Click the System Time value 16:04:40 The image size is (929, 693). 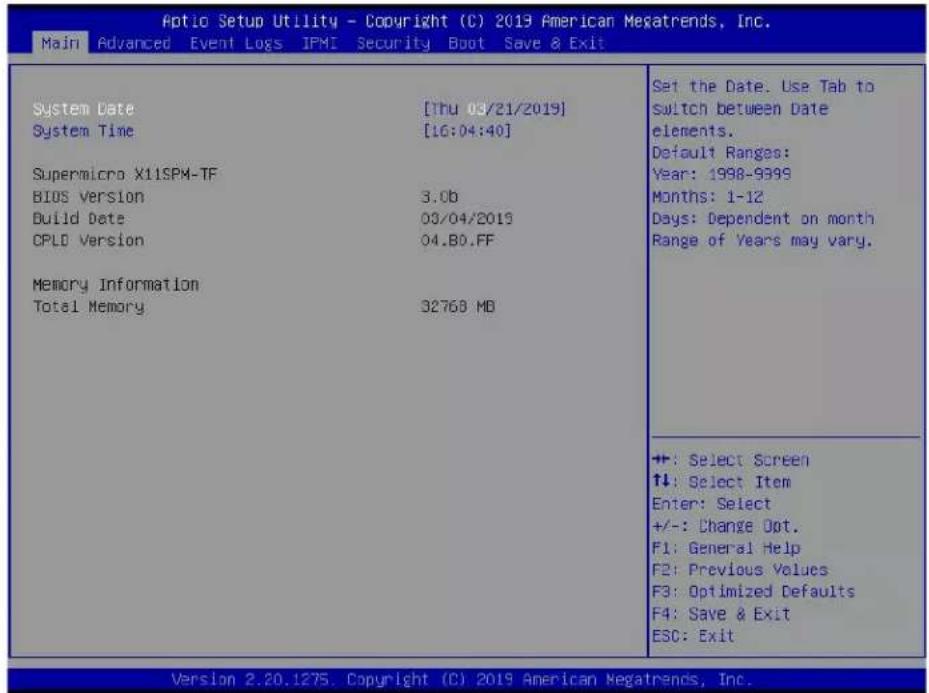tap(467, 131)
